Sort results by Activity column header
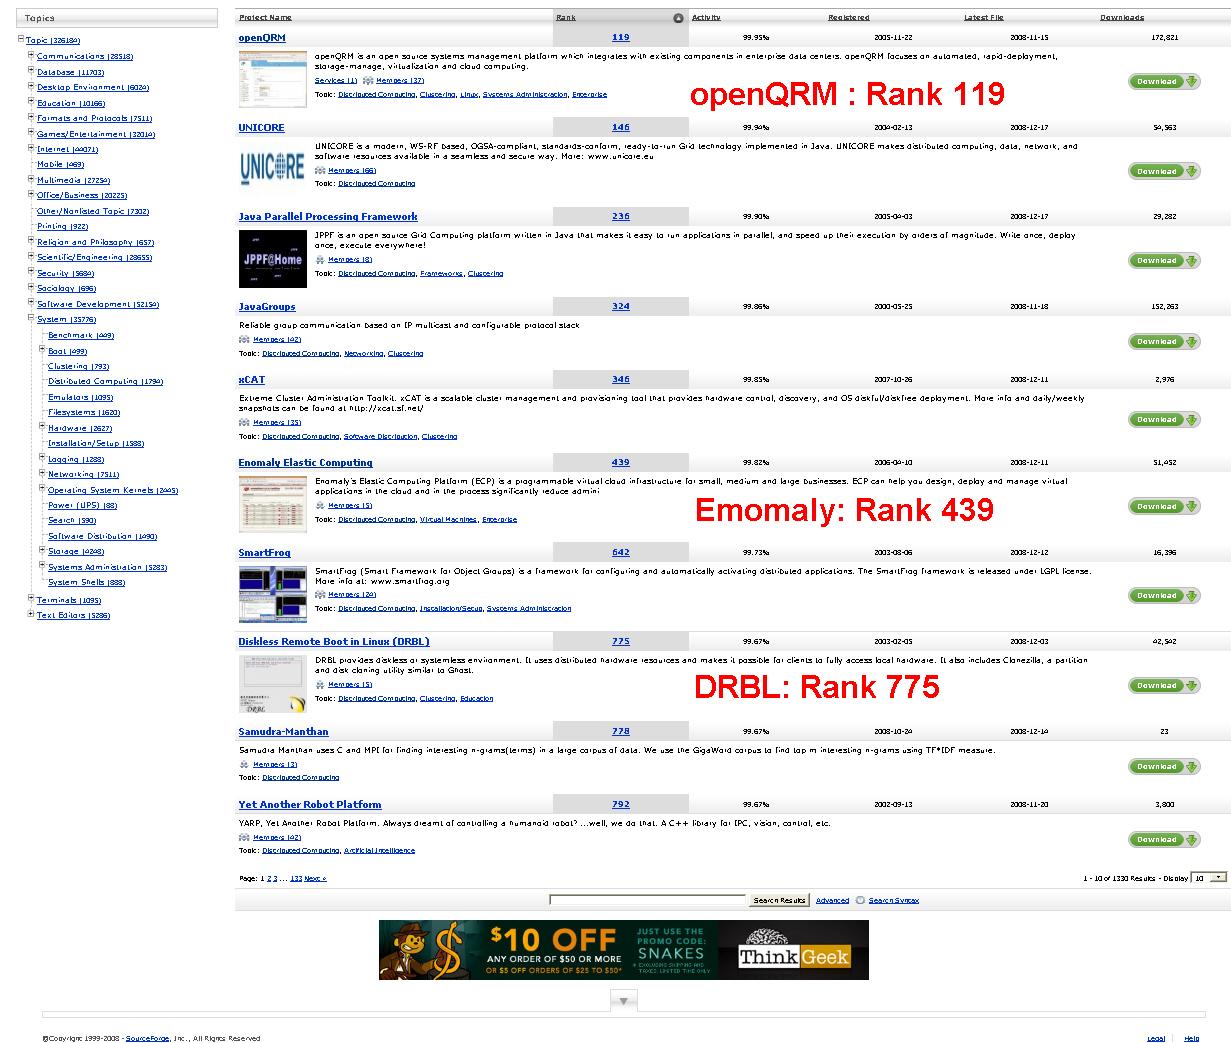The image size is (1231, 1043). [706, 18]
